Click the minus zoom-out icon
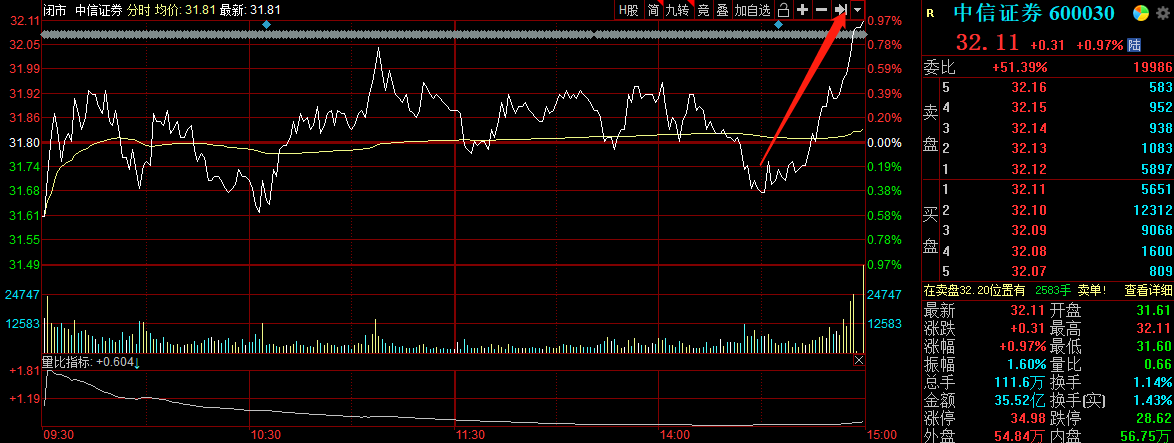Image resolution: width=1174 pixels, height=443 pixels. pos(821,10)
